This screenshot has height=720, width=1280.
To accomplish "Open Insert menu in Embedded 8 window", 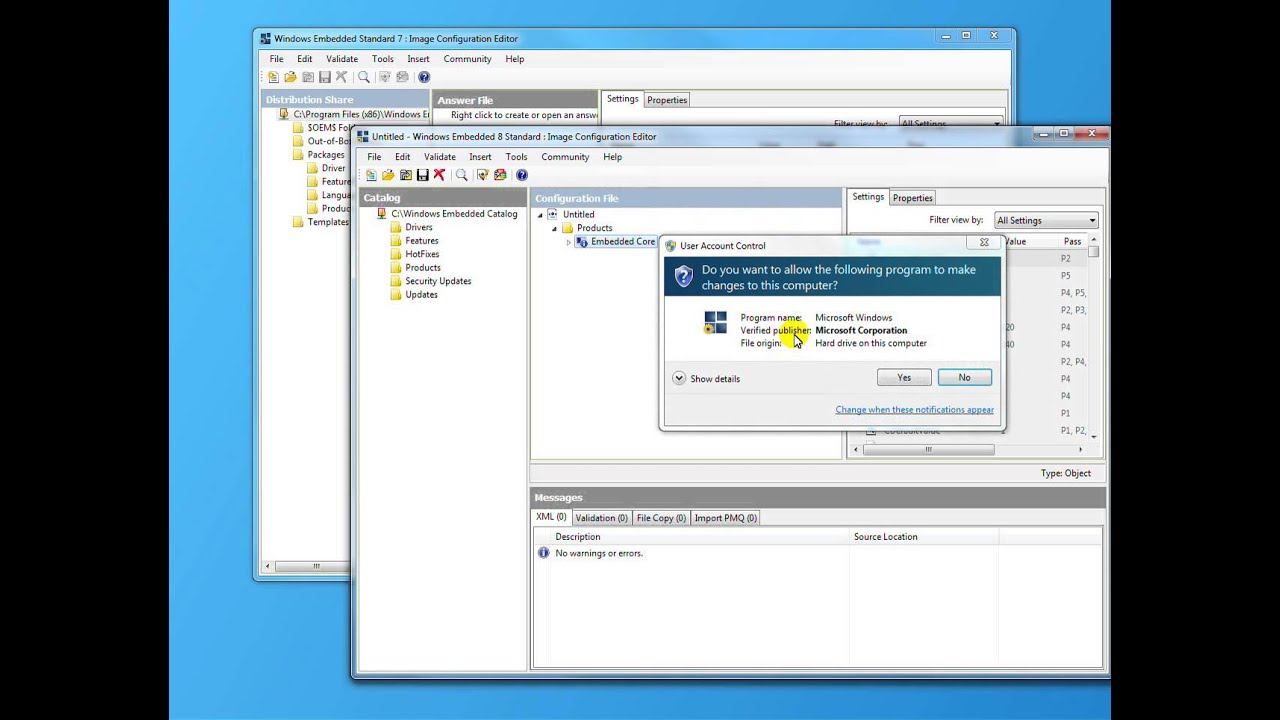I will [480, 157].
